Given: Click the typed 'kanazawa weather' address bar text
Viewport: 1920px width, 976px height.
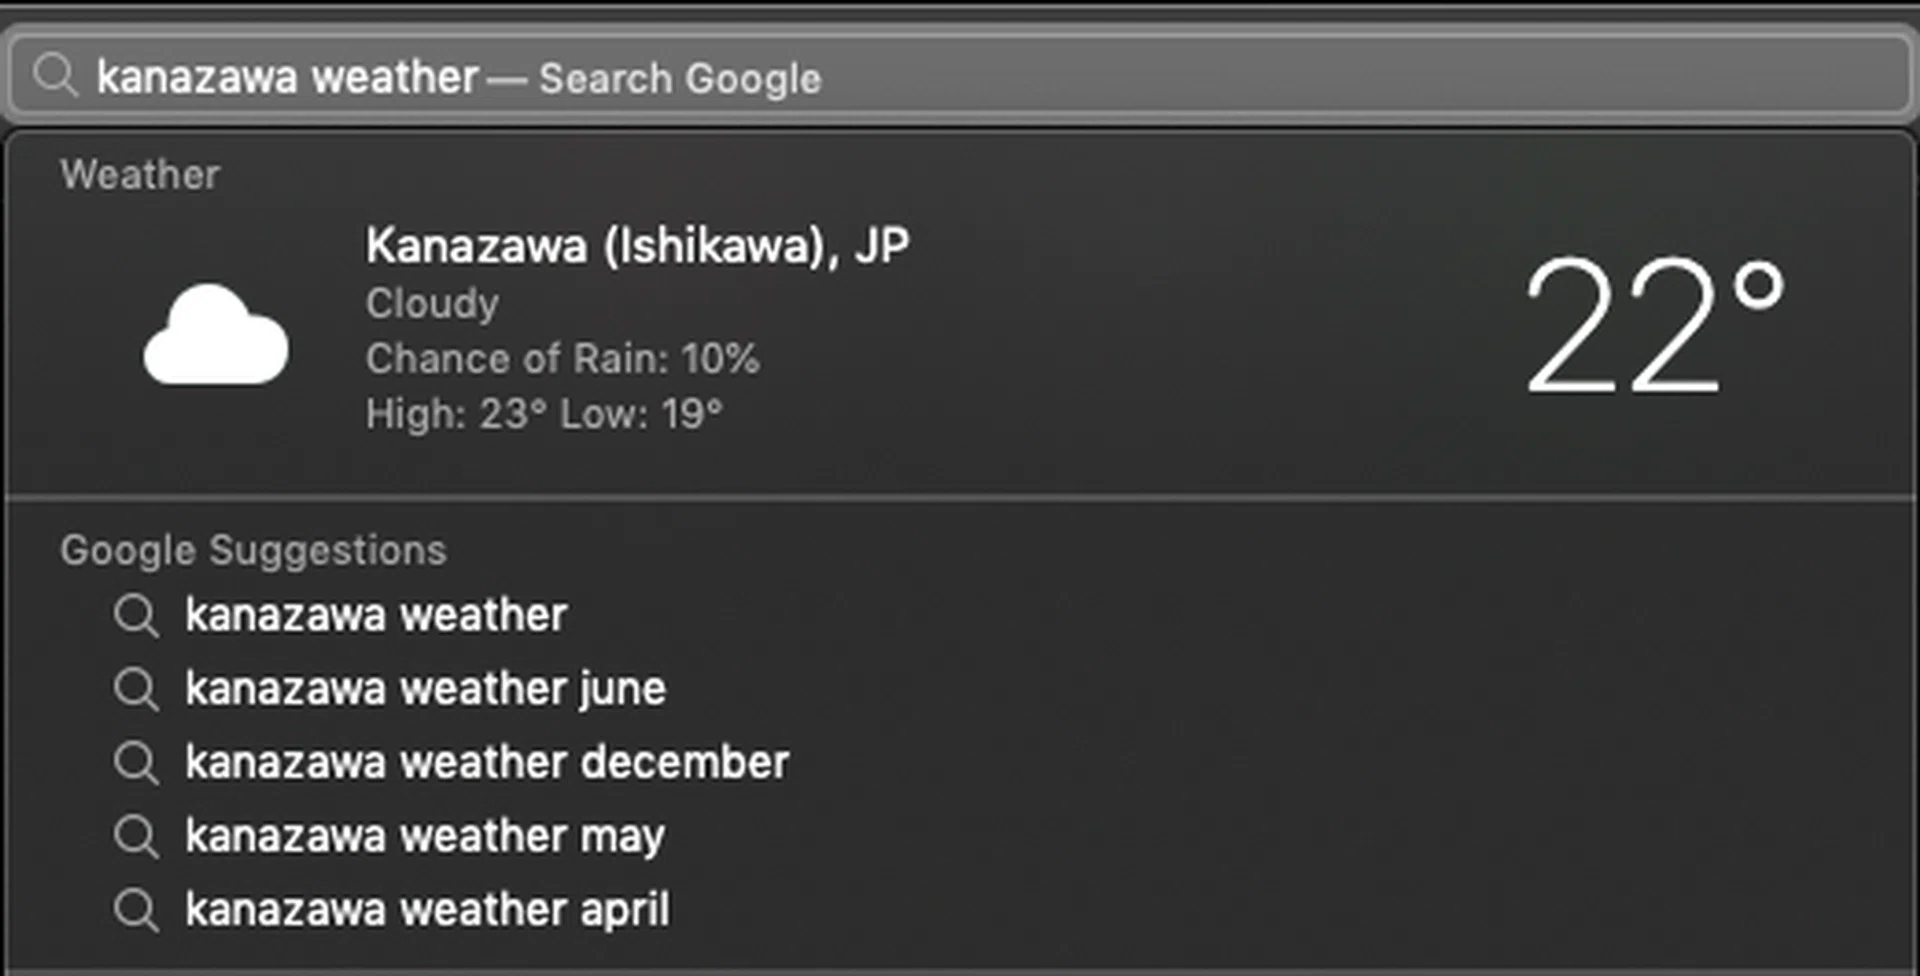Looking at the screenshot, I should pyautogui.click(x=288, y=77).
